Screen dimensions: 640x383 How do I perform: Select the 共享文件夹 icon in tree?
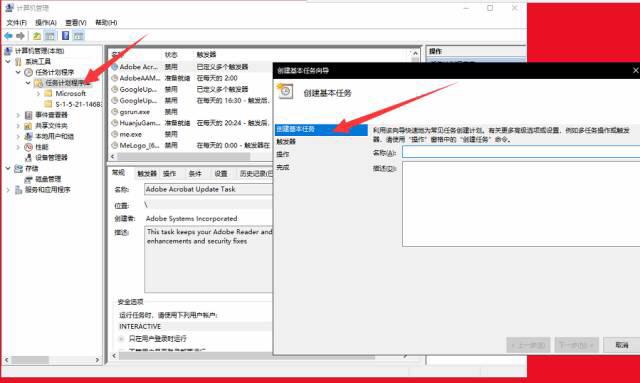click(x=29, y=126)
